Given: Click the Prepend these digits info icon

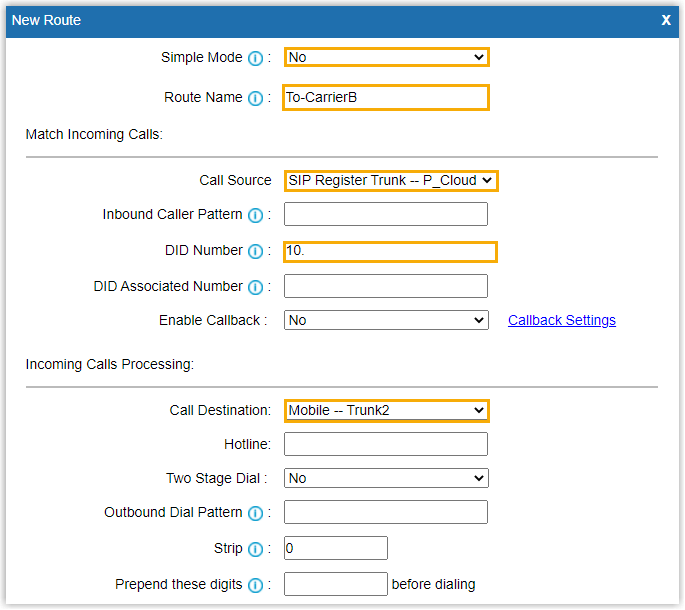Looking at the screenshot, I should coord(255,585).
